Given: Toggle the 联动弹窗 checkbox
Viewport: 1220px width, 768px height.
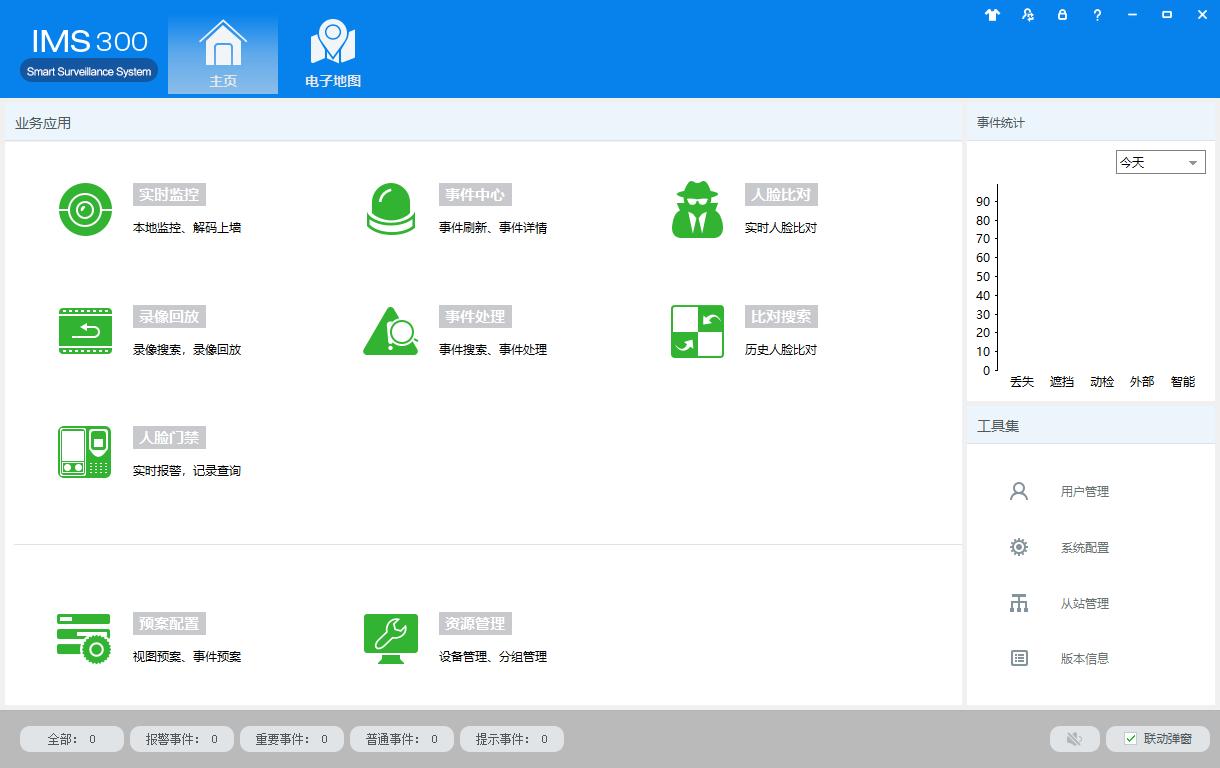Looking at the screenshot, I should pyautogui.click(x=1131, y=739).
